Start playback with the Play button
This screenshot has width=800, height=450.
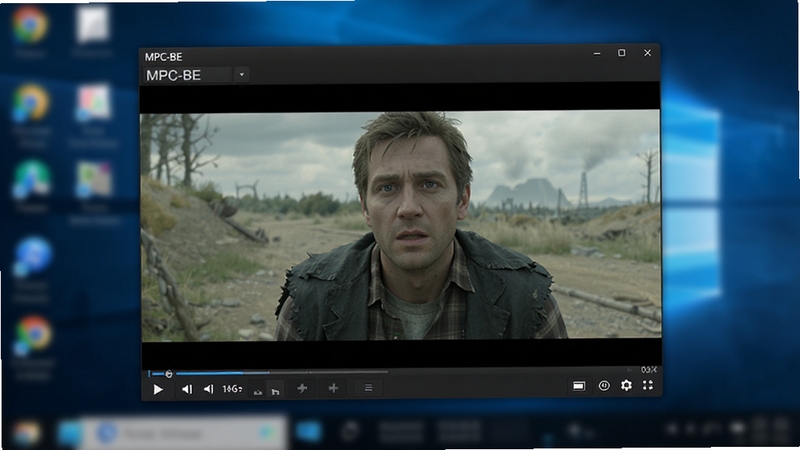point(158,389)
